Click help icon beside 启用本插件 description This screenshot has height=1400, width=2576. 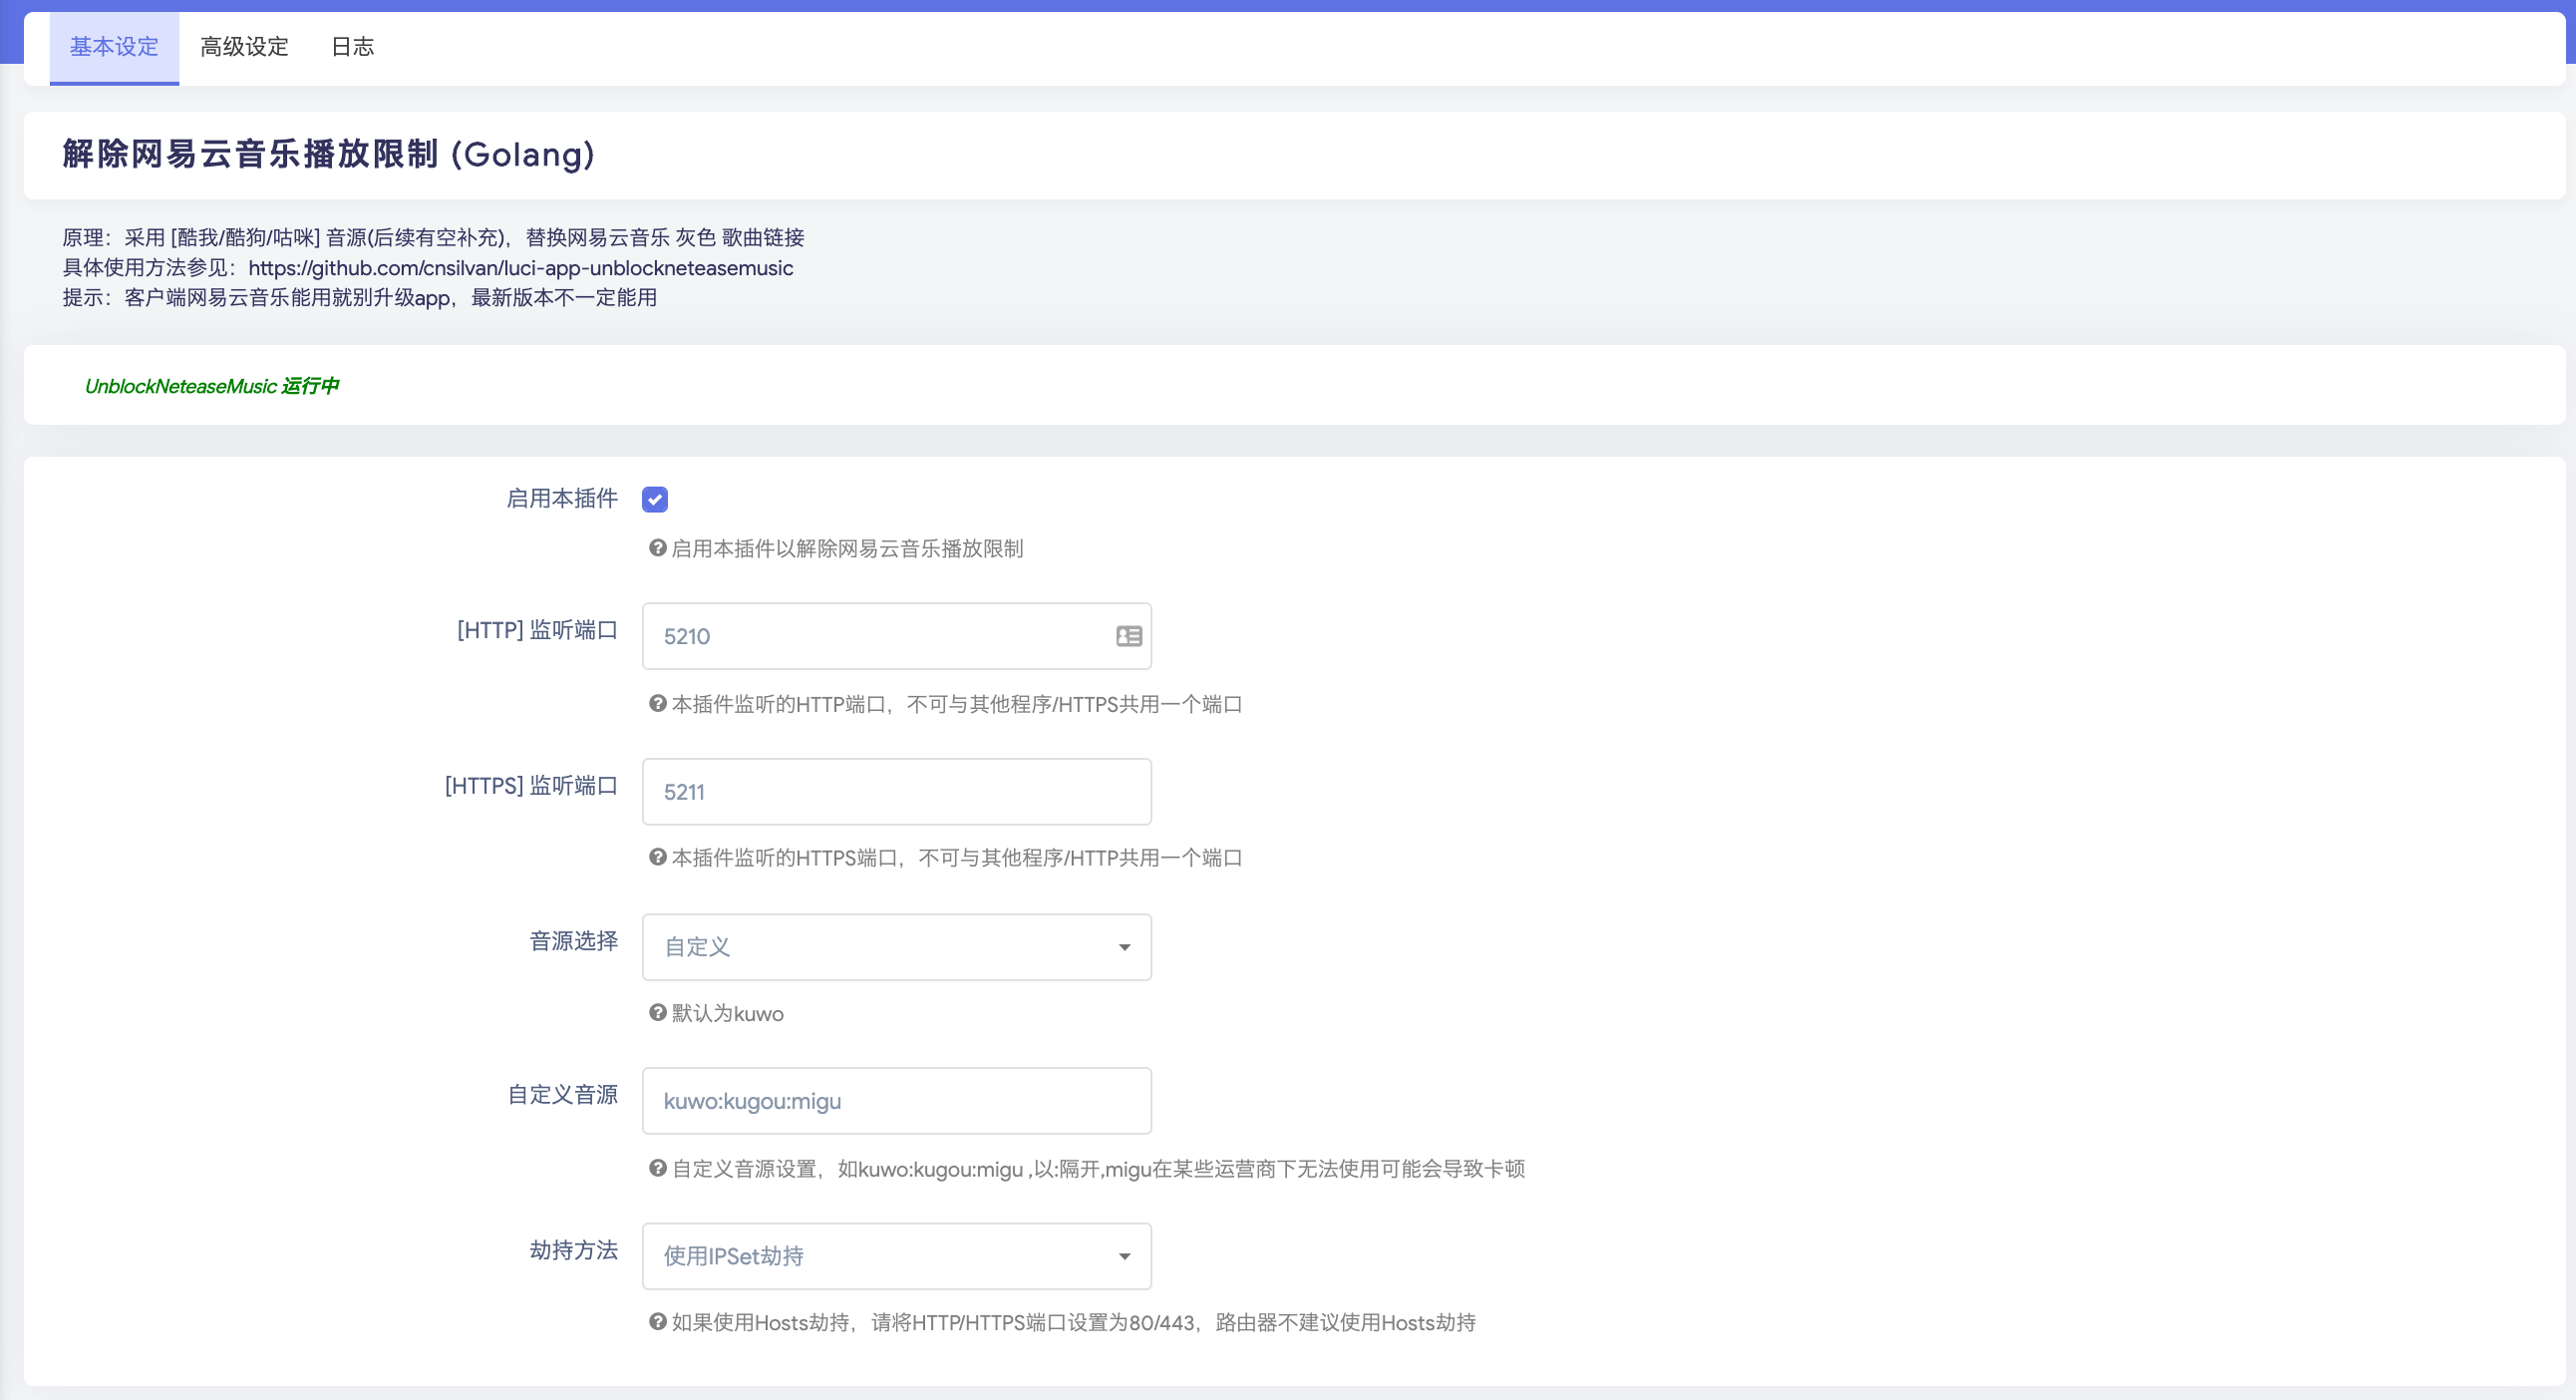click(x=657, y=548)
